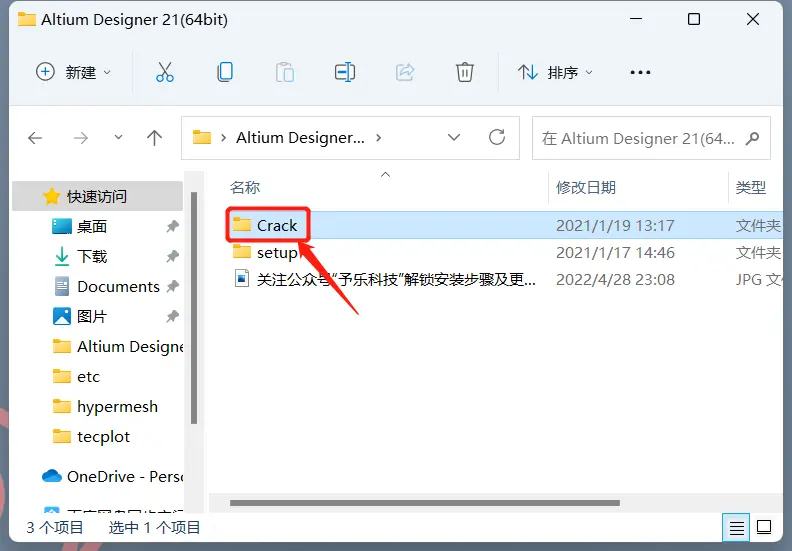Open the 排序 sort dropdown

(555, 72)
